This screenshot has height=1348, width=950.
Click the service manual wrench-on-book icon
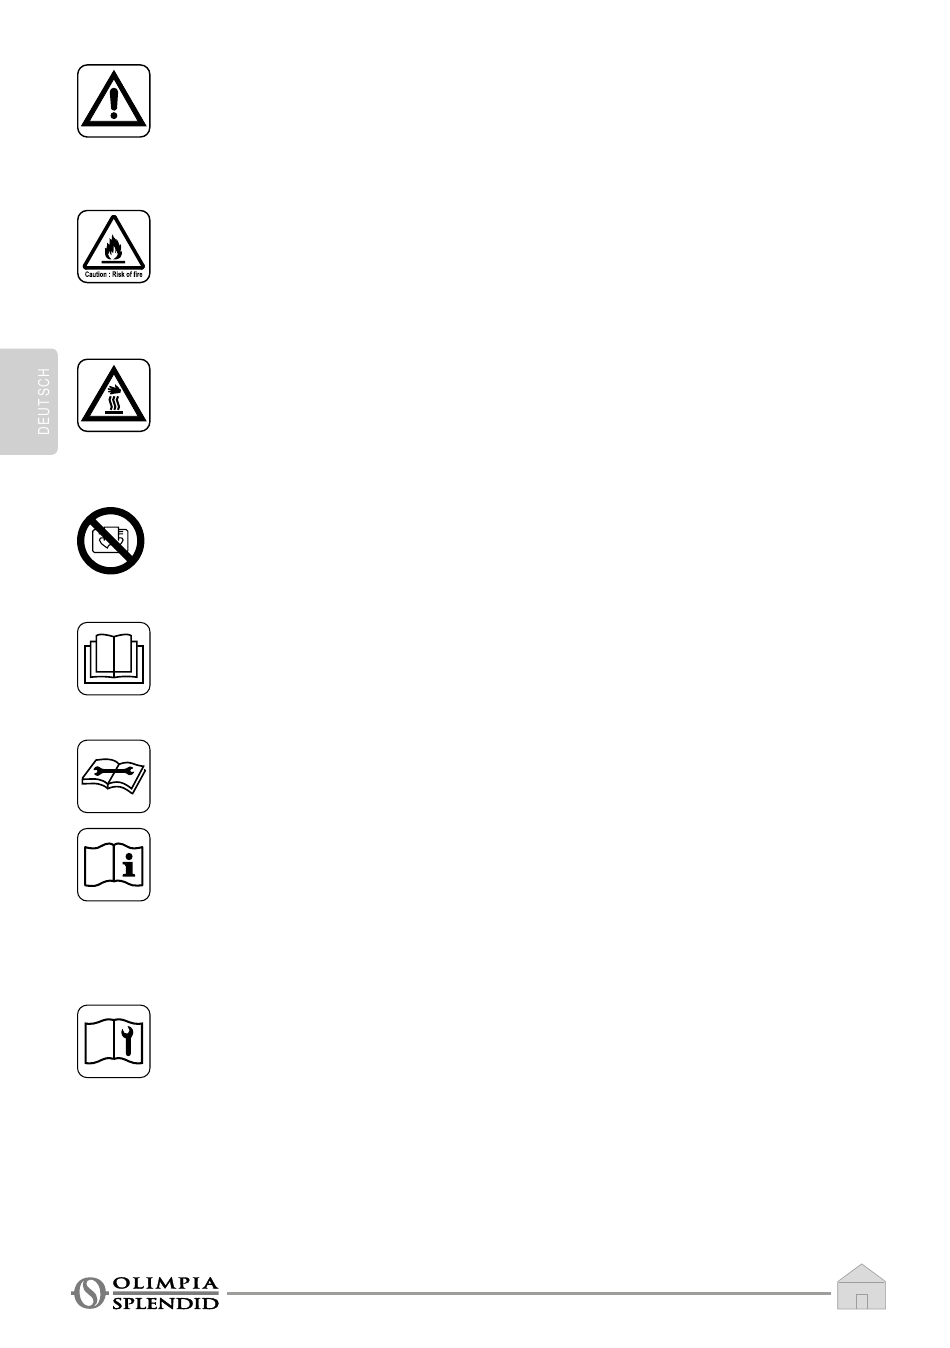tap(114, 776)
